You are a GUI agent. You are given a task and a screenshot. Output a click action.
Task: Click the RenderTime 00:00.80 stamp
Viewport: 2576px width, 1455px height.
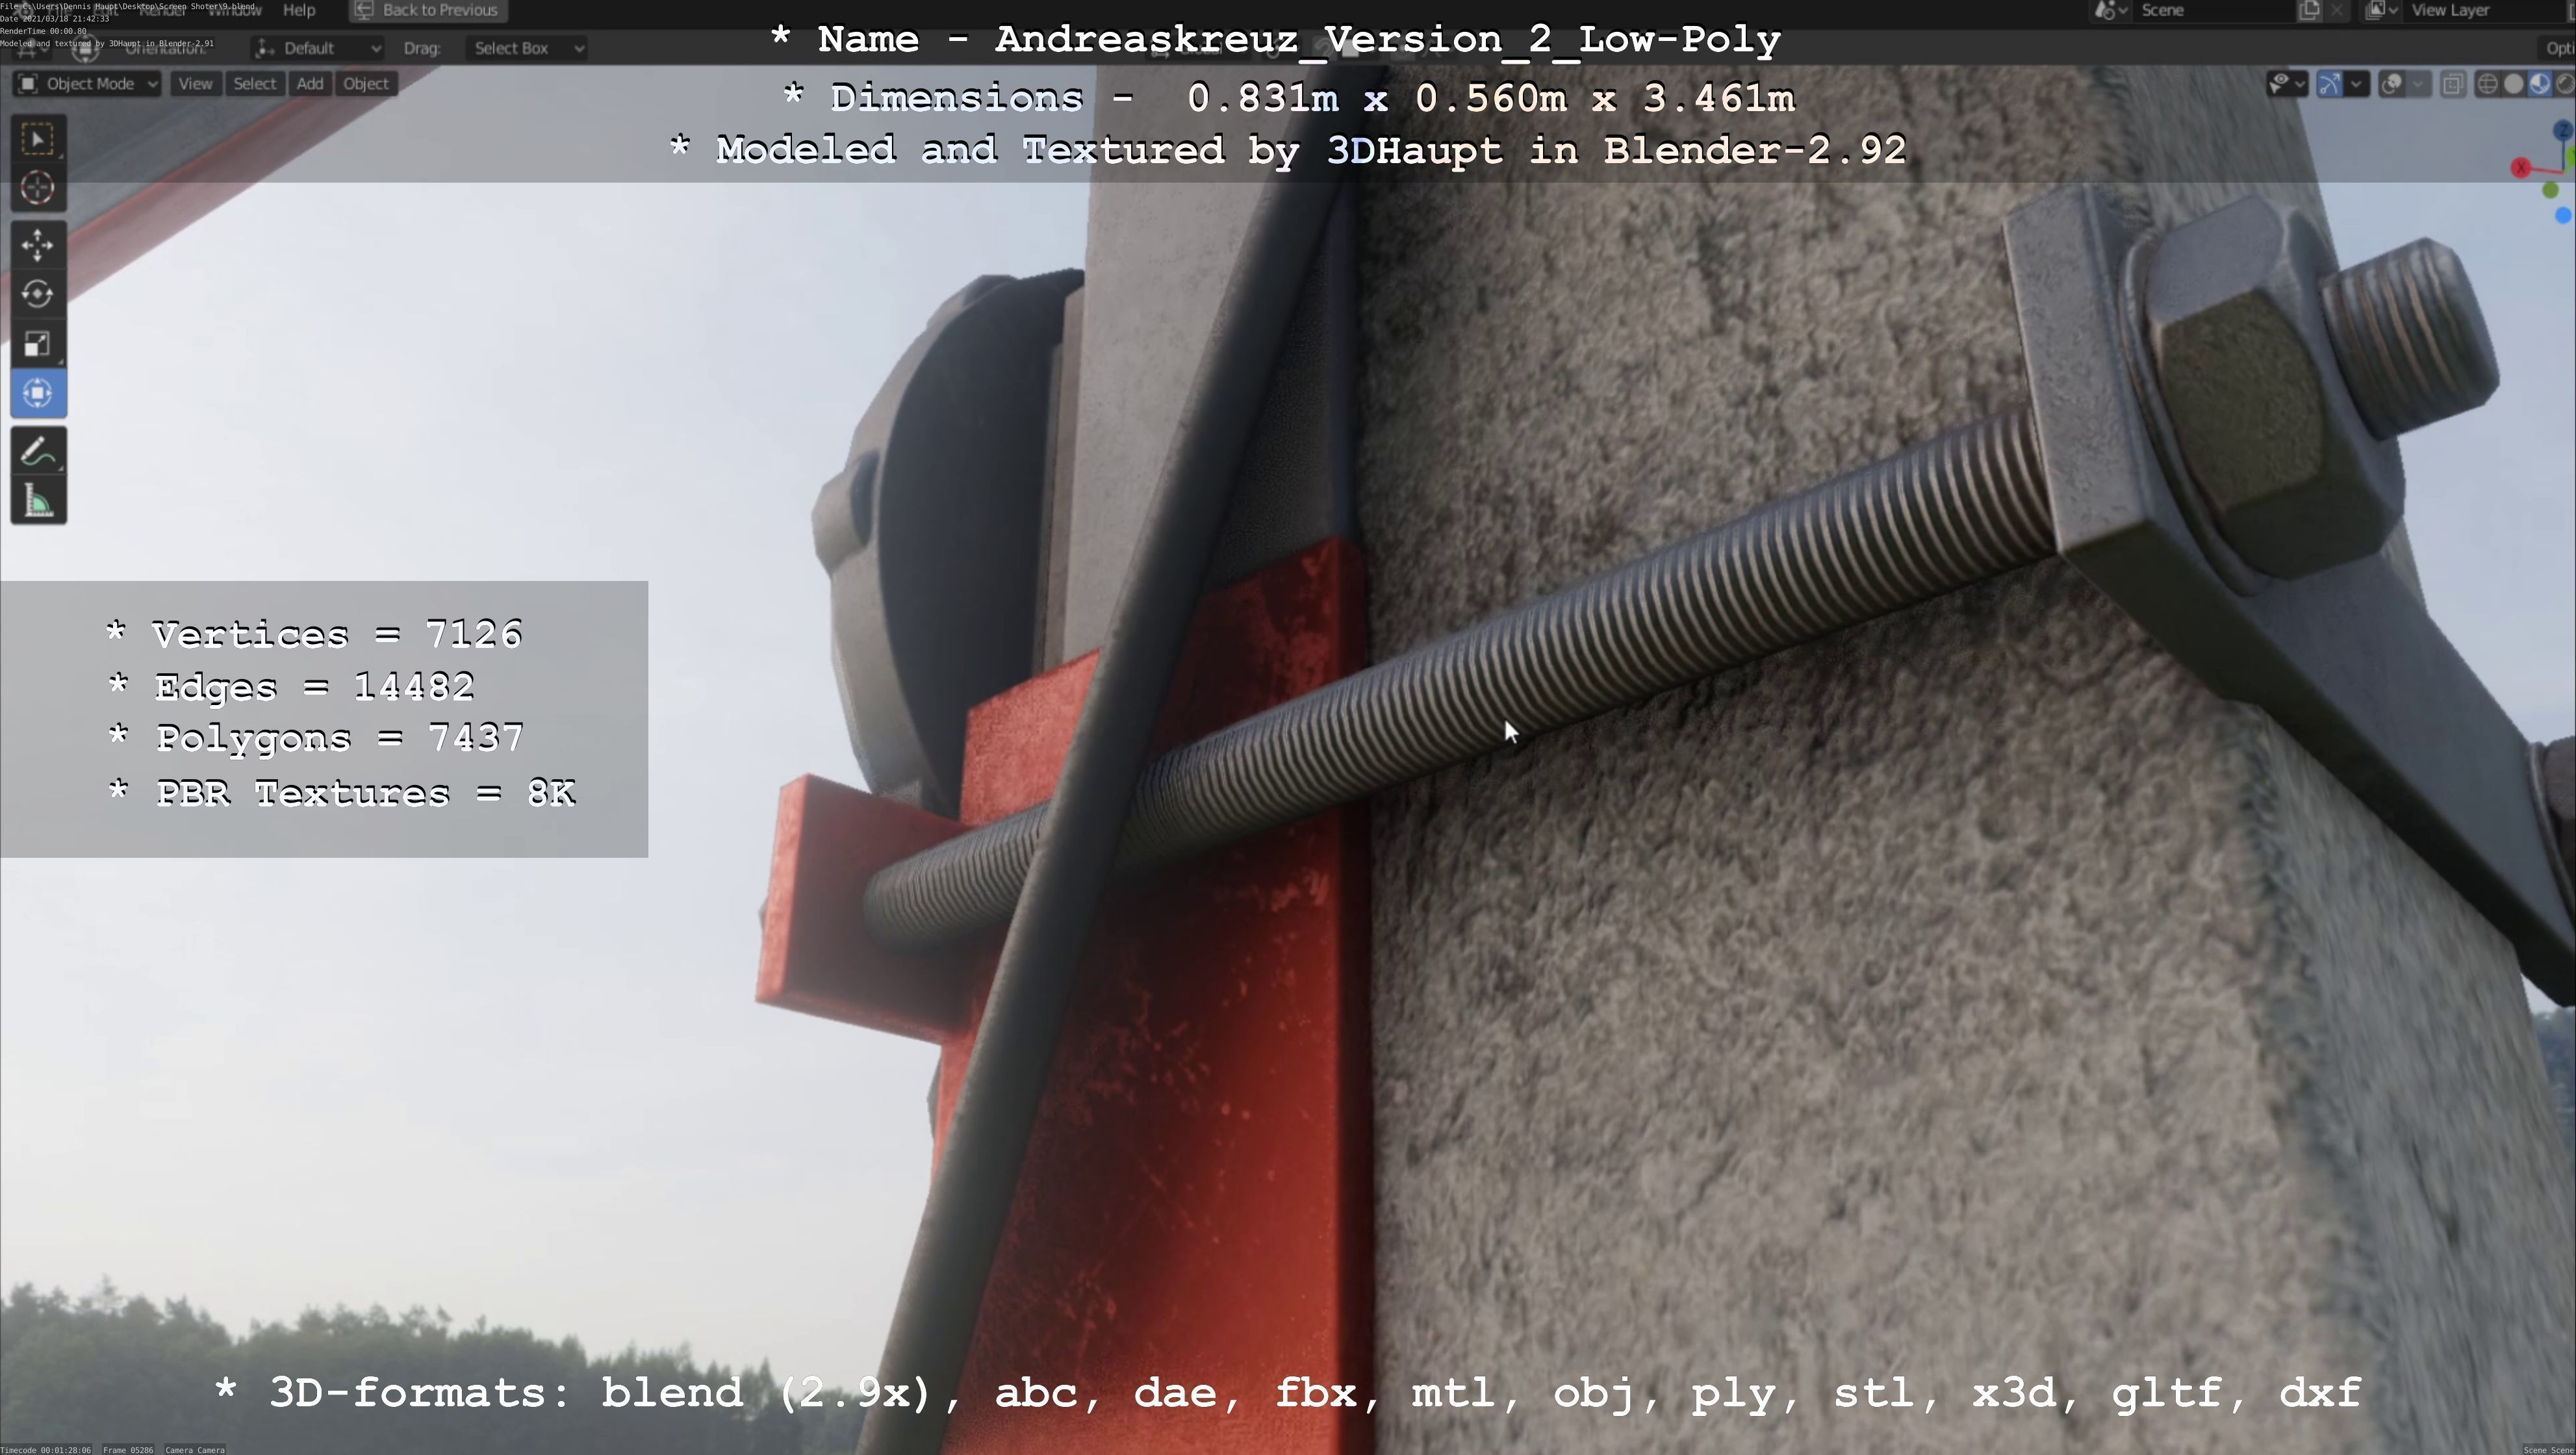pyautogui.click(x=44, y=31)
